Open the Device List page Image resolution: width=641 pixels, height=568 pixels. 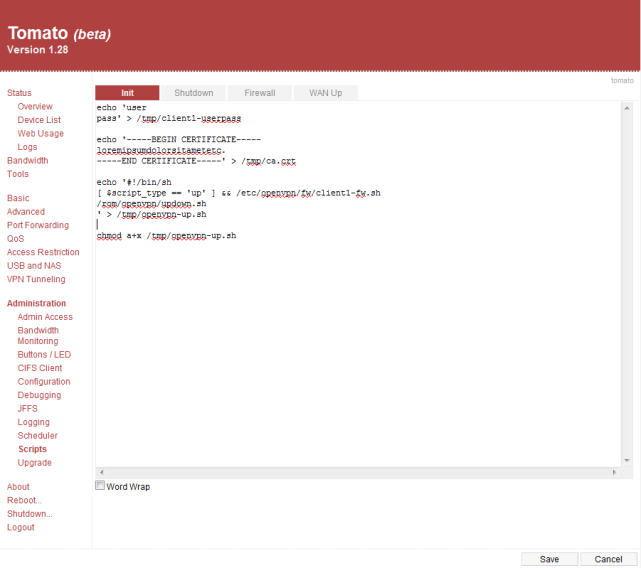pos(39,120)
